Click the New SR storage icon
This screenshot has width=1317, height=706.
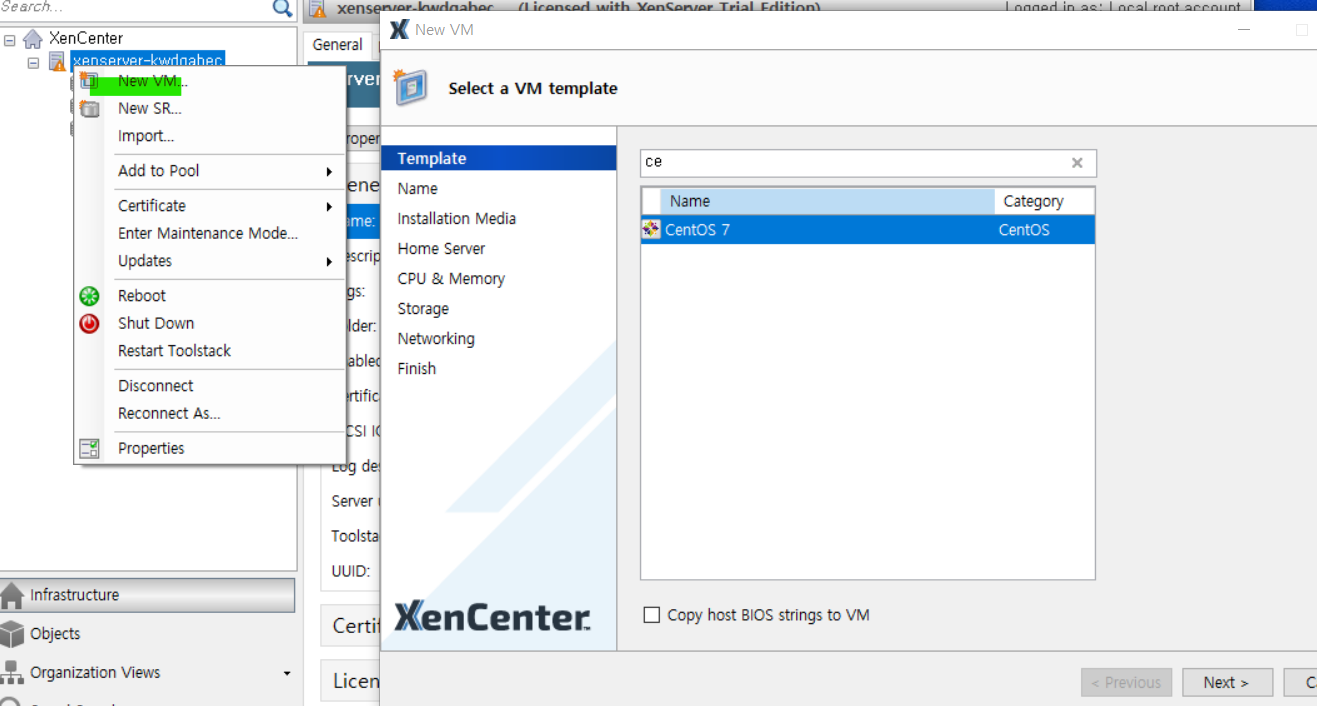coord(90,108)
